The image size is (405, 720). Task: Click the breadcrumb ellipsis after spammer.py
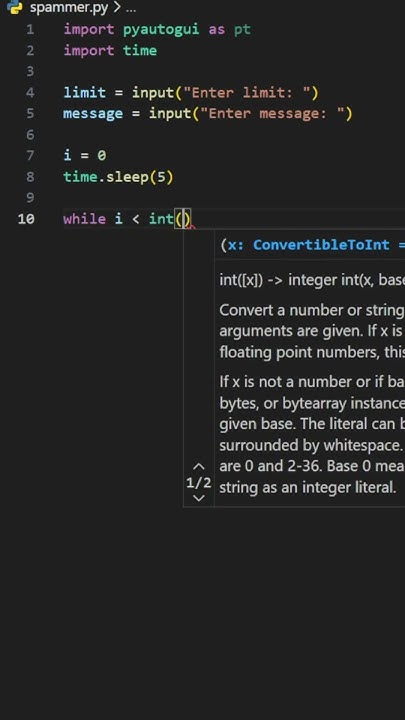130,8
